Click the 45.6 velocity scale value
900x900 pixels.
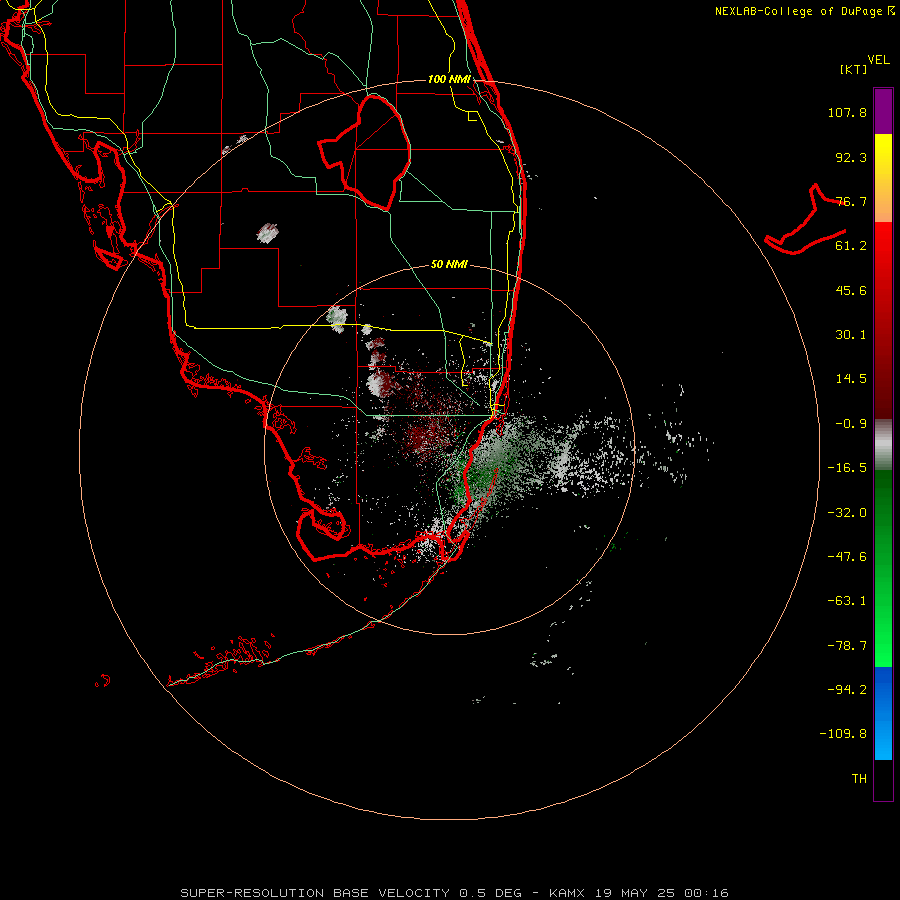pyautogui.click(x=851, y=290)
